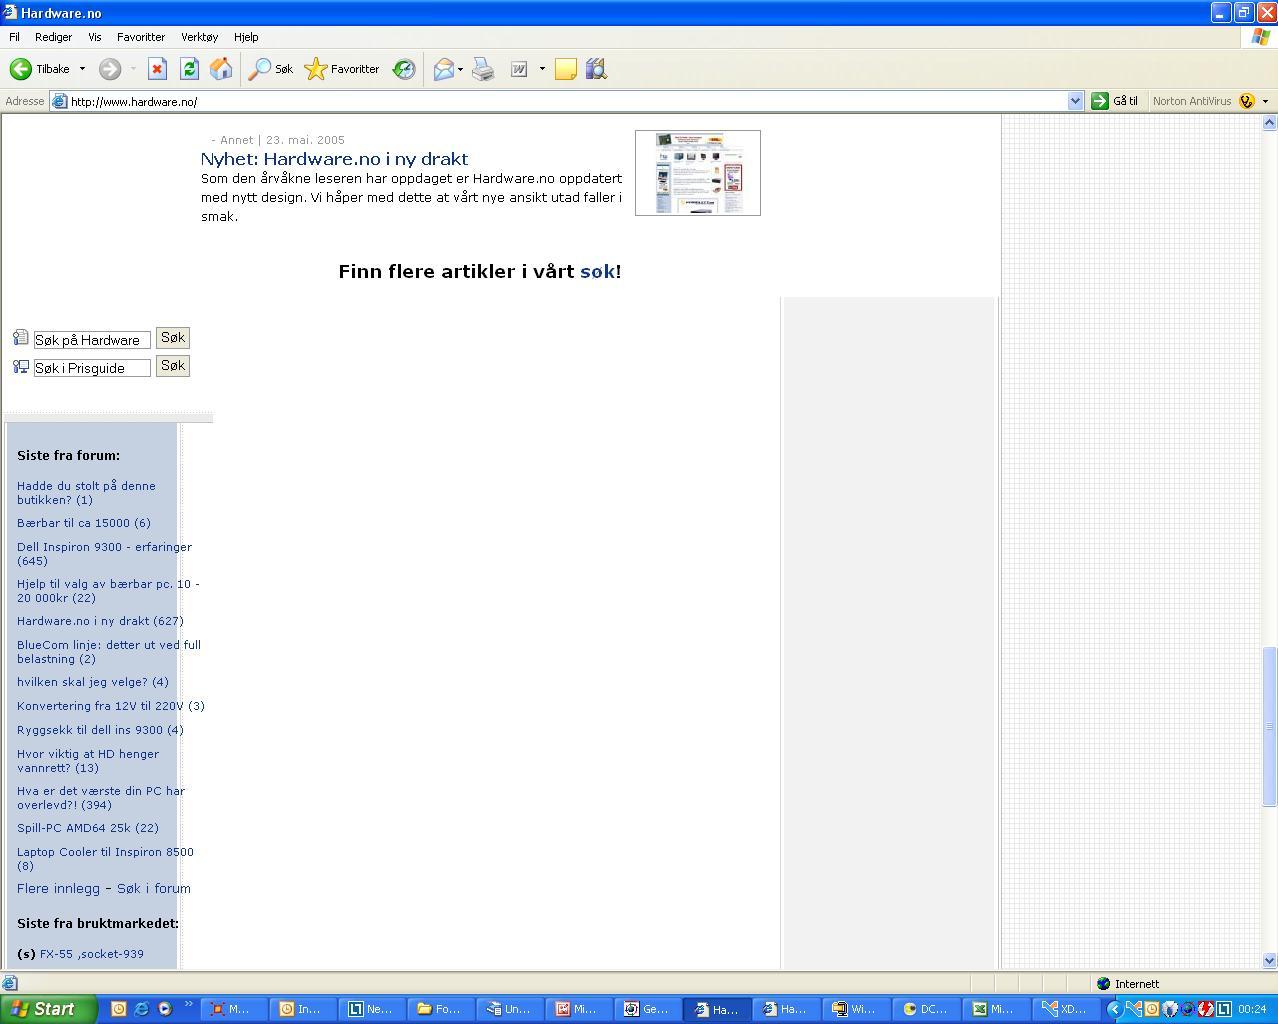The width and height of the screenshot is (1278, 1024).
Task: Open the History clock icon
Action: (404, 69)
